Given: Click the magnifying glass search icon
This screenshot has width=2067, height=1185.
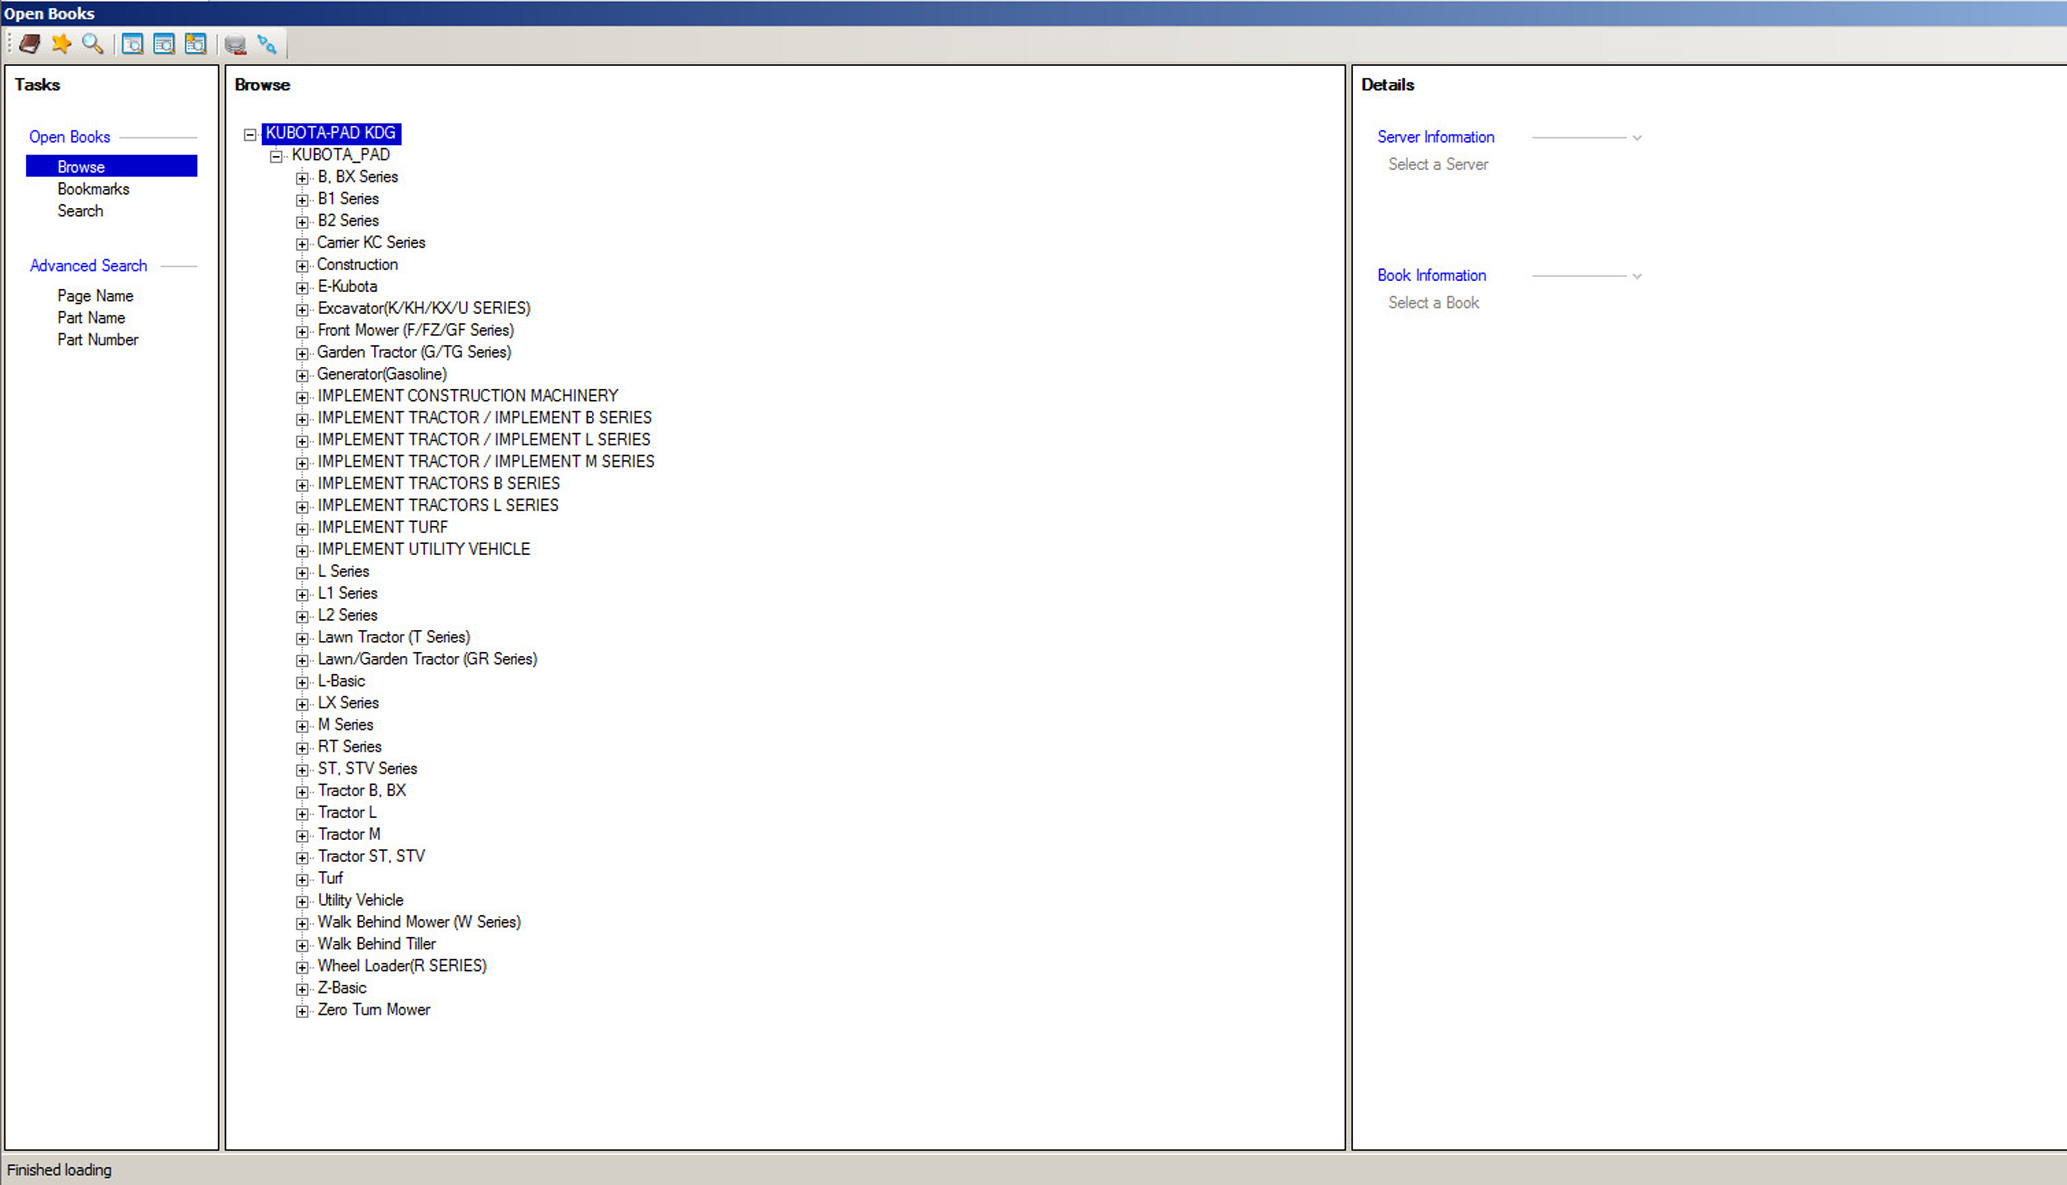Looking at the screenshot, I should tap(93, 44).
